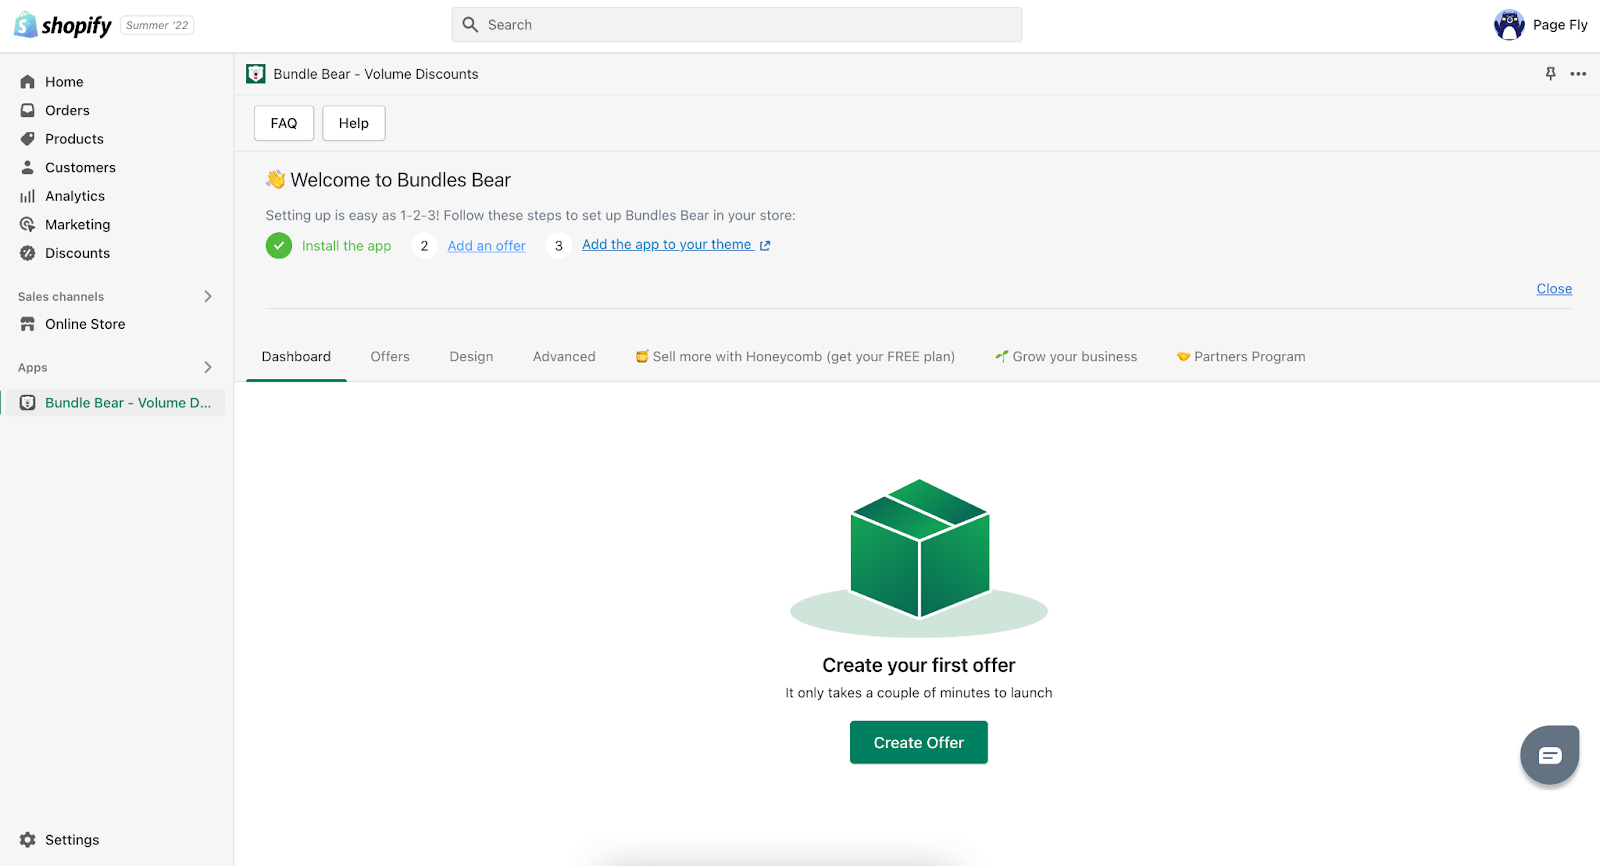Click the Page Fly avatar
Image resolution: width=1600 pixels, height=866 pixels.
coord(1509,25)
